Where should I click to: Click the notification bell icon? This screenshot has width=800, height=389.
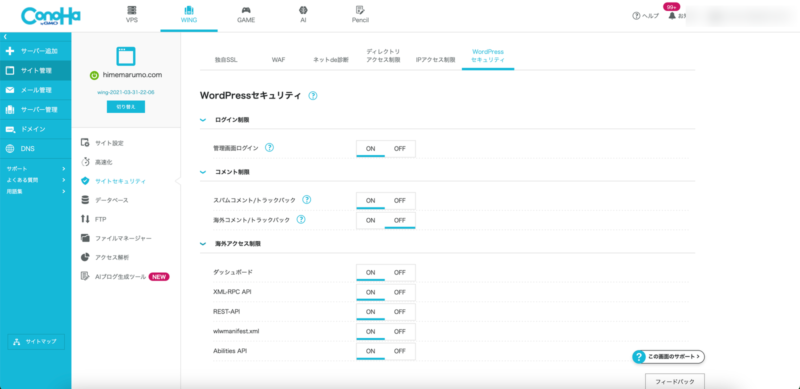click(672, 16)
